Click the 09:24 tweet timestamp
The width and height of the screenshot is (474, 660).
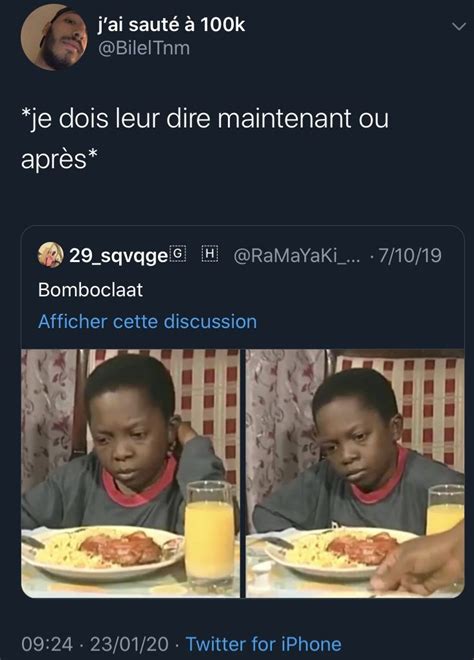click(x=47, y=644)
